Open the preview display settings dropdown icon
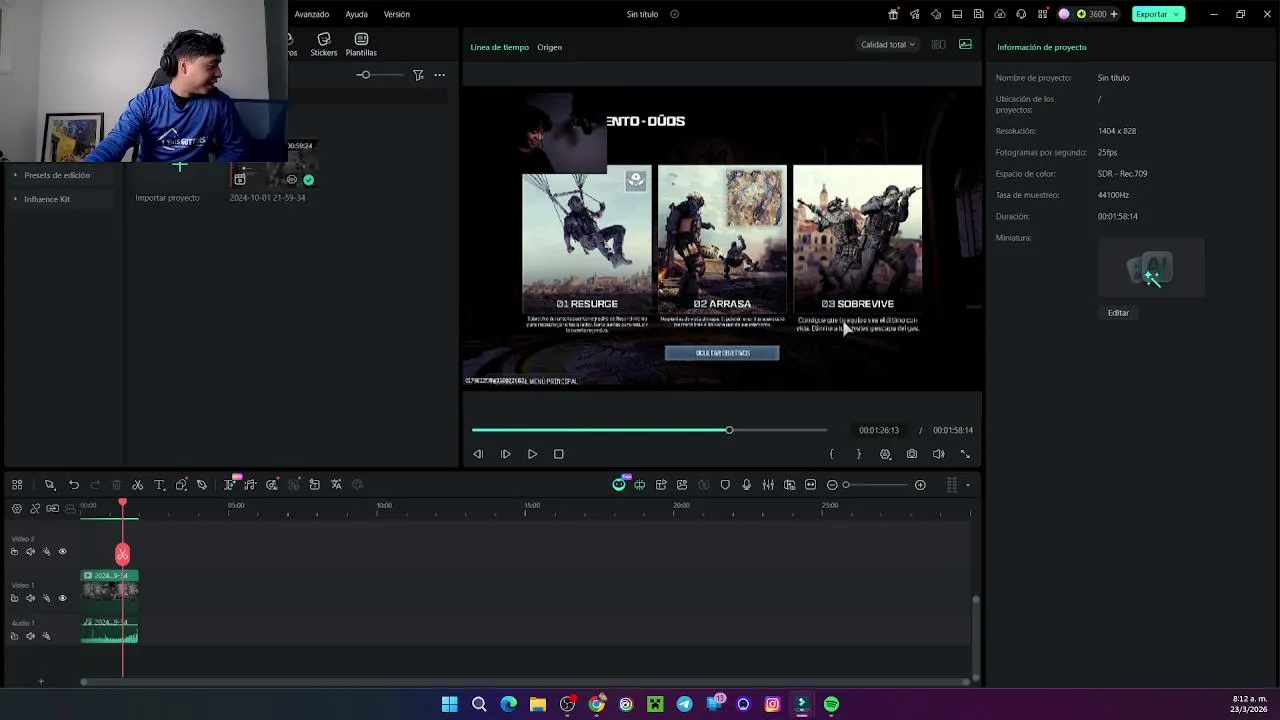This screenshot has width=1280, height=720. click(x=885, y=454)
